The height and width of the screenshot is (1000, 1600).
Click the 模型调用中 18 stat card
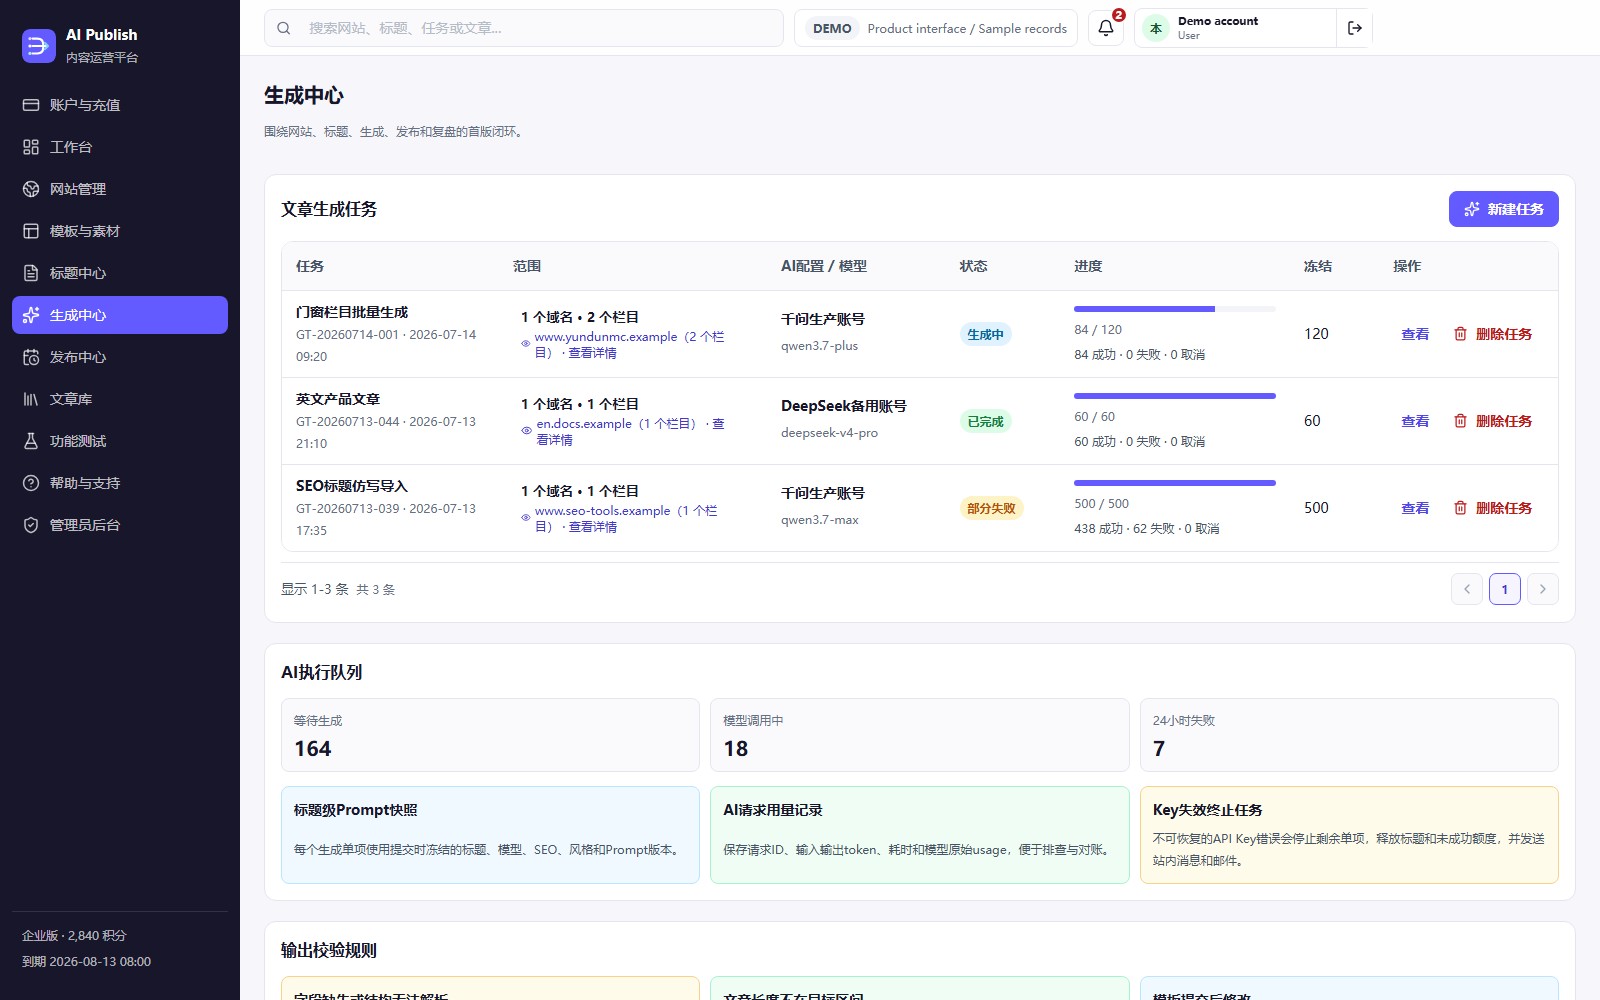(x=919, y=735)
